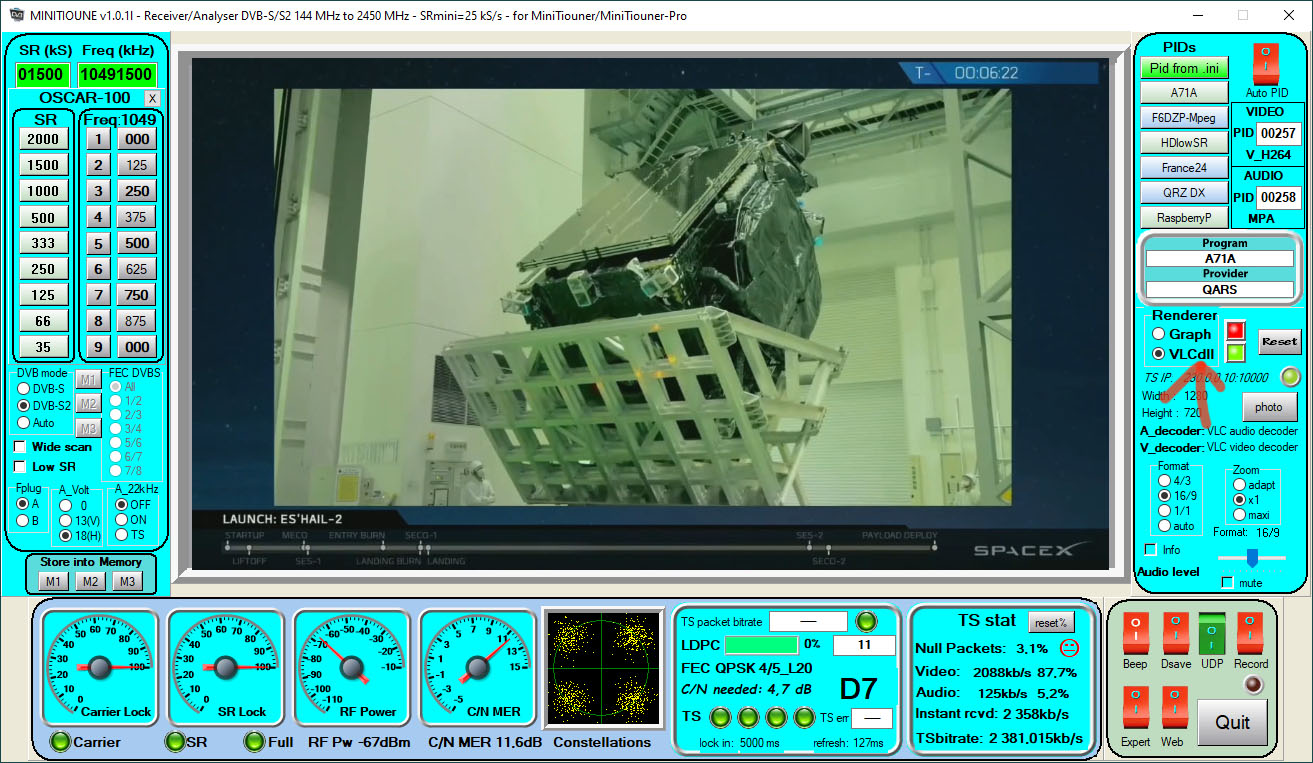Viewport: 1313px width, 763px height.
Task: Select symbol rate 2000 preset
Action: (x=43, y=139)
